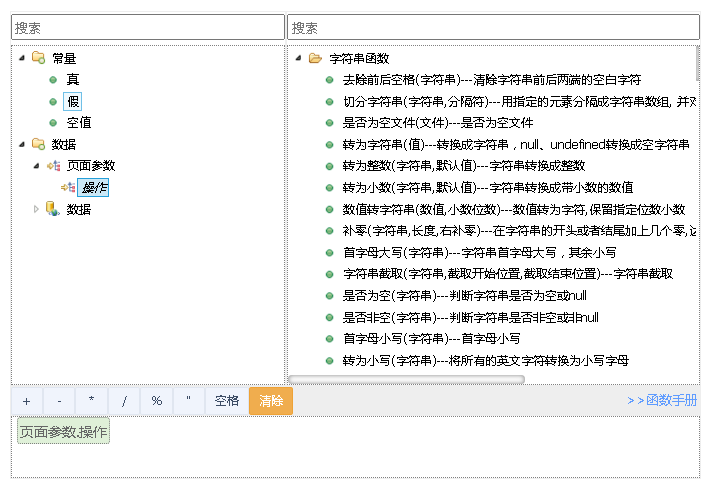This screenshot has width=705, height=481.
Task: Click the green dot beside 真
Action: [x=53, y=79]
